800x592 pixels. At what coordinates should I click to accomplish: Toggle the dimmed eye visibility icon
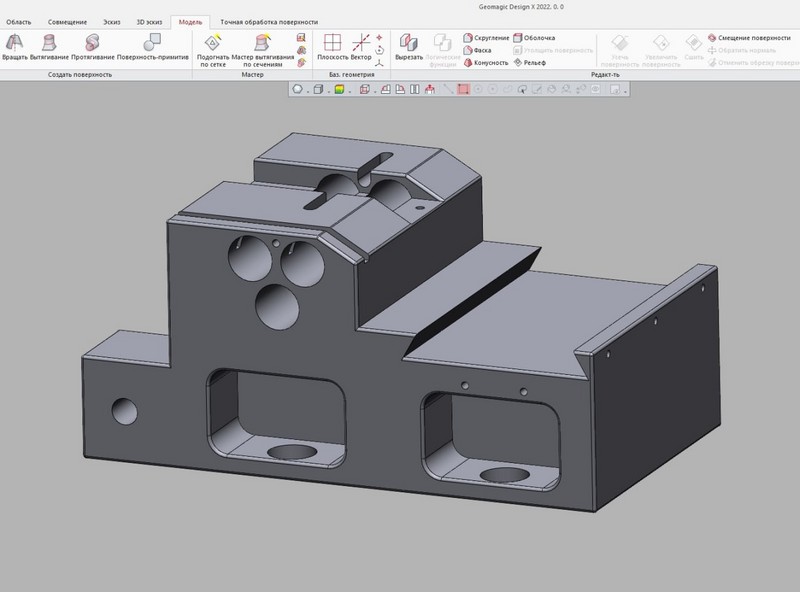tap(595, 89)
